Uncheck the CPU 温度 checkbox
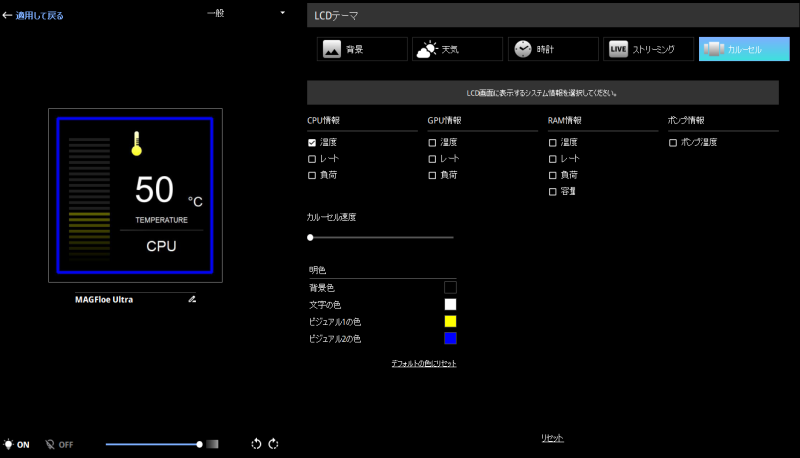 pyautogui.click(x=312, y=143)
